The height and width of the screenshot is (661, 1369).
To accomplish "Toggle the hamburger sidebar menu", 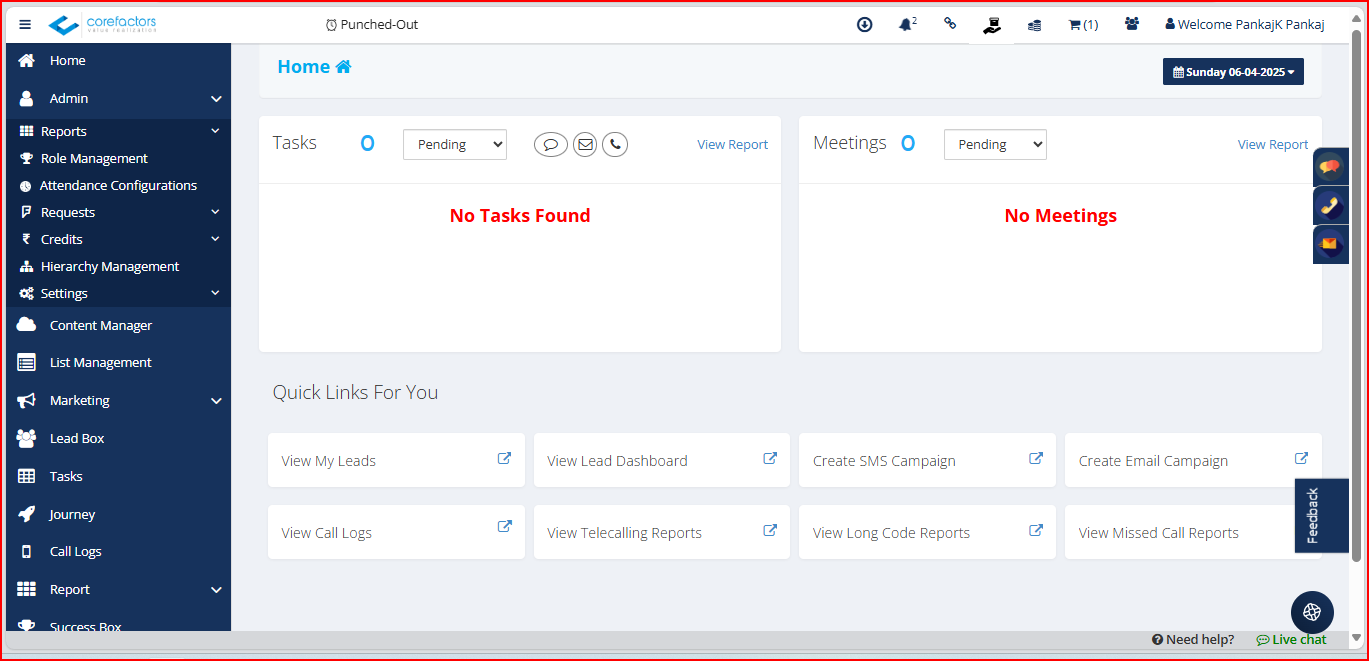I will click(x=25, y=25).
